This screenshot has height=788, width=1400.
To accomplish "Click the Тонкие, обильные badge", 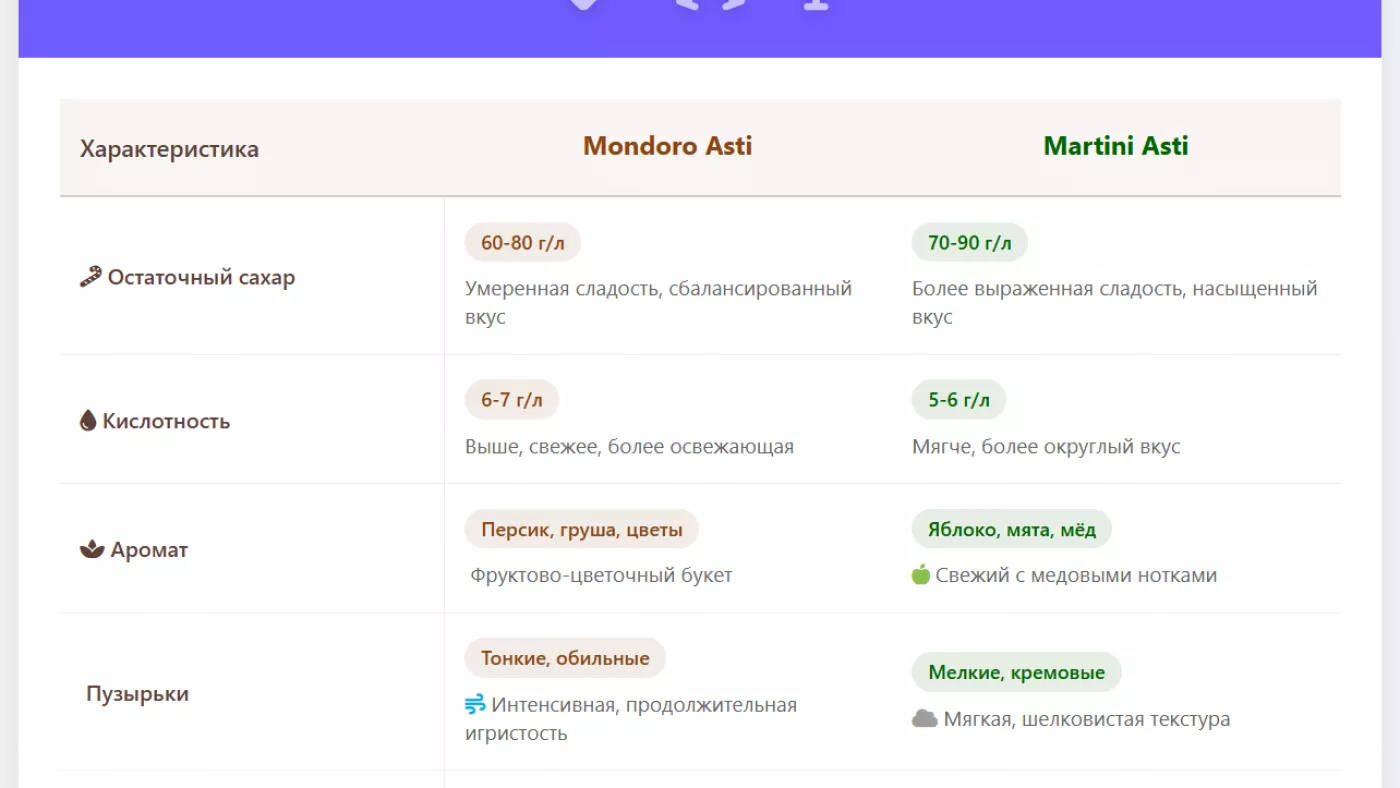I will tap(565, 658).
